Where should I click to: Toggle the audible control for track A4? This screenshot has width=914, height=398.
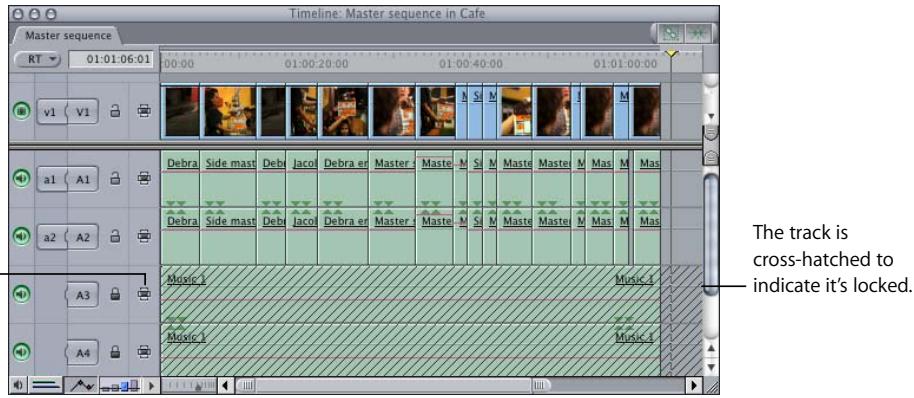(22, 352)
